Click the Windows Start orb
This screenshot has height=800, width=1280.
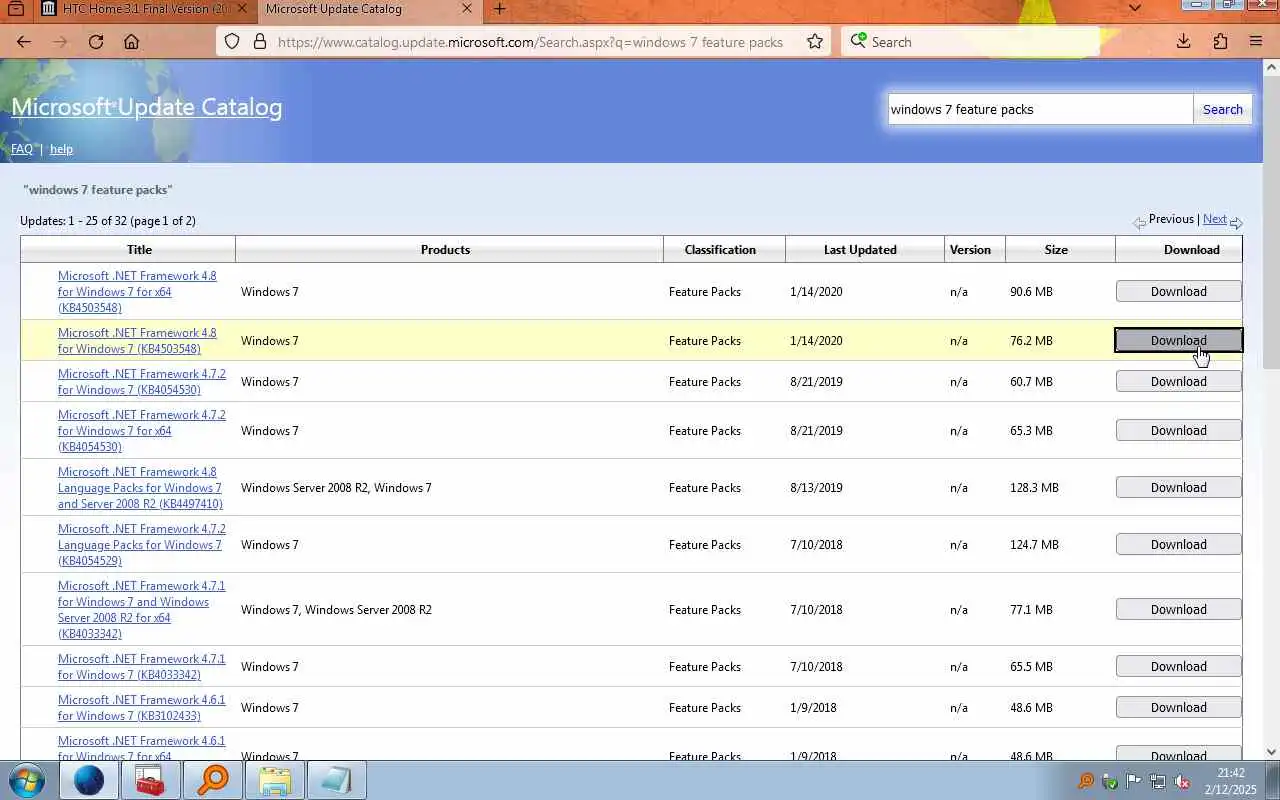[25, 780]
